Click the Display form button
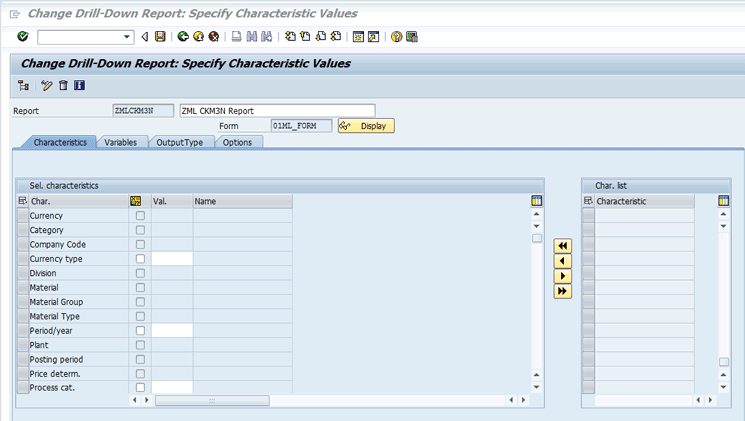The width and height of the screenshot is (745, 421). (x=366, y=126)
